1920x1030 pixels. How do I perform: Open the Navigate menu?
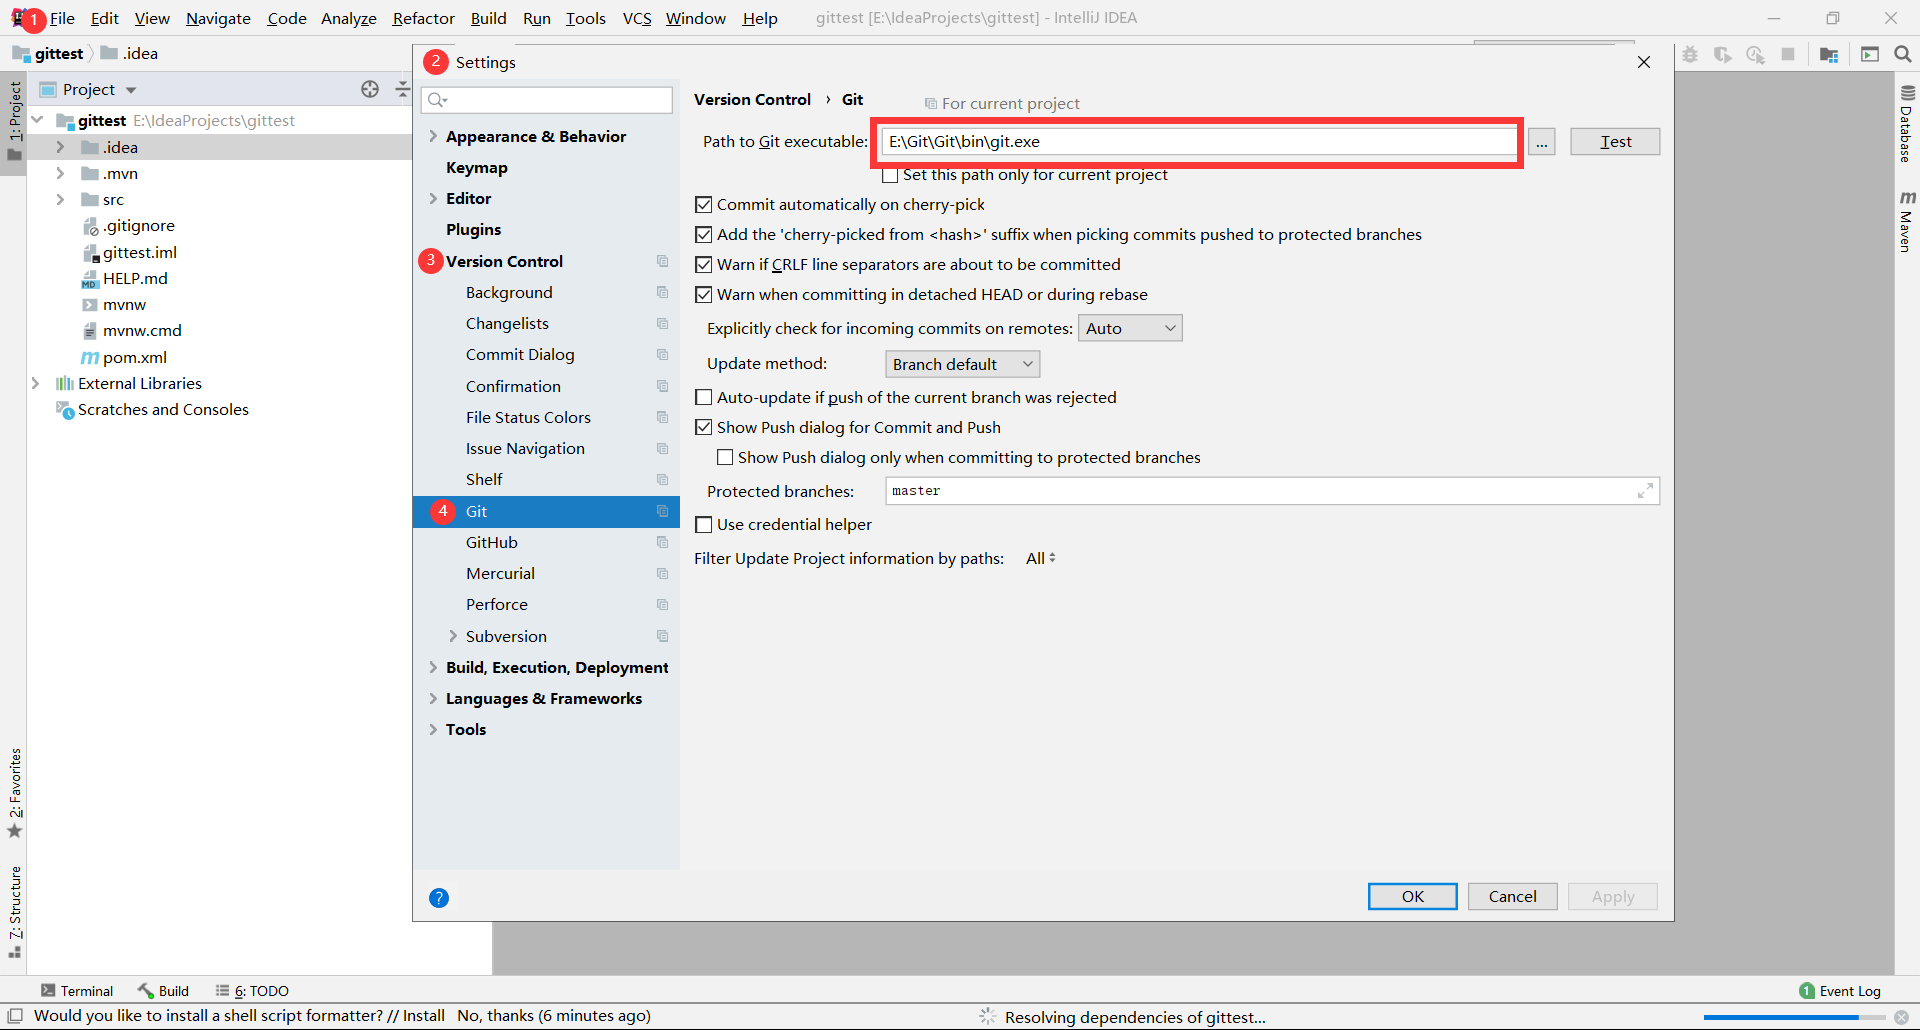pos(218,18)
